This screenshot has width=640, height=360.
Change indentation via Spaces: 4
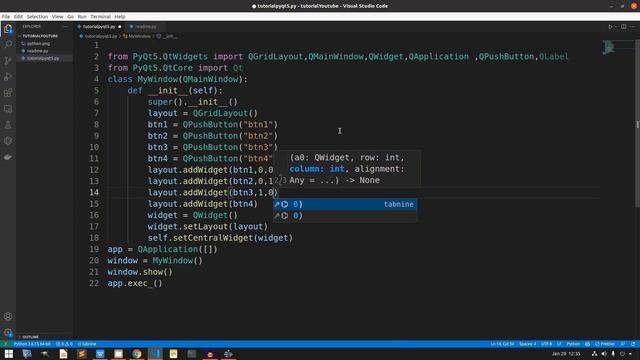click(528, 344)
